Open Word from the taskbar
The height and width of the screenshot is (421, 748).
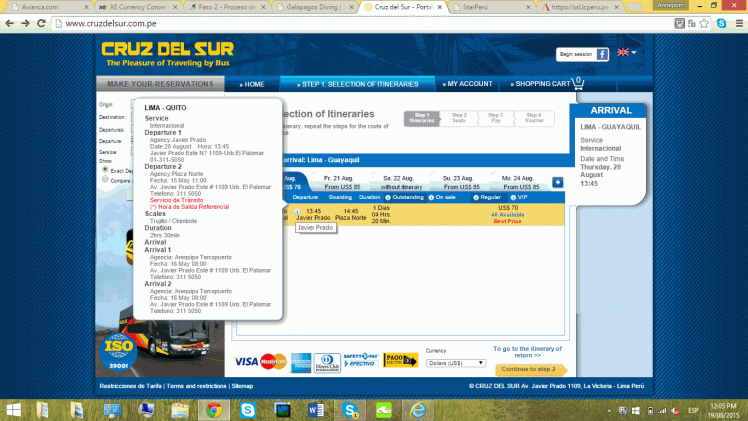coord(316,410)
